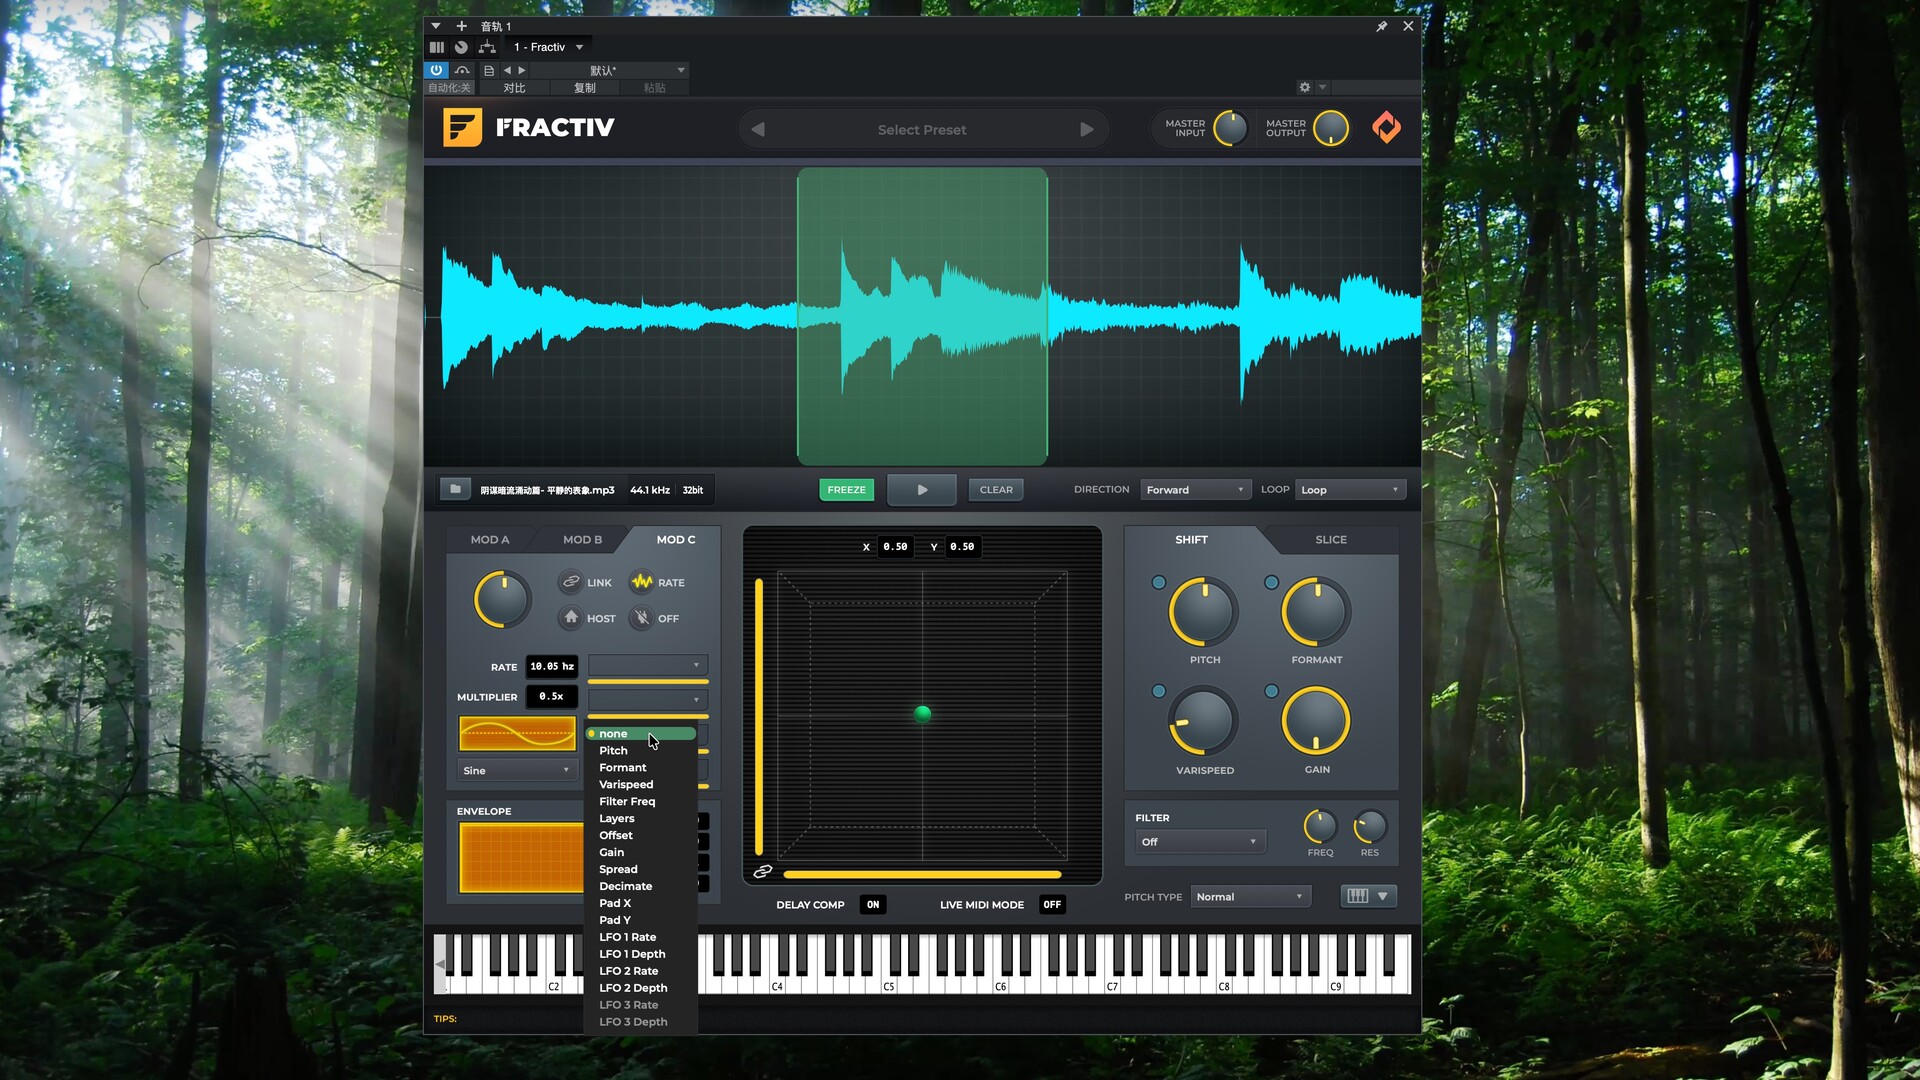Viewport: 1920px width, 1080px height.
Task: Toggle the Freeze function
Action: click(x=846, y=489)
